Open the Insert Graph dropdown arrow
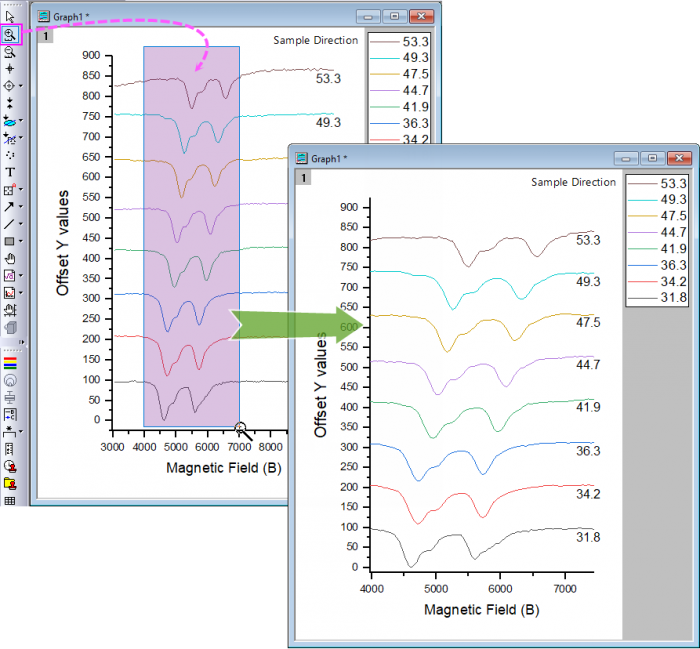The image size is (700, 649). pyautogui.click(x=21, y=293)
